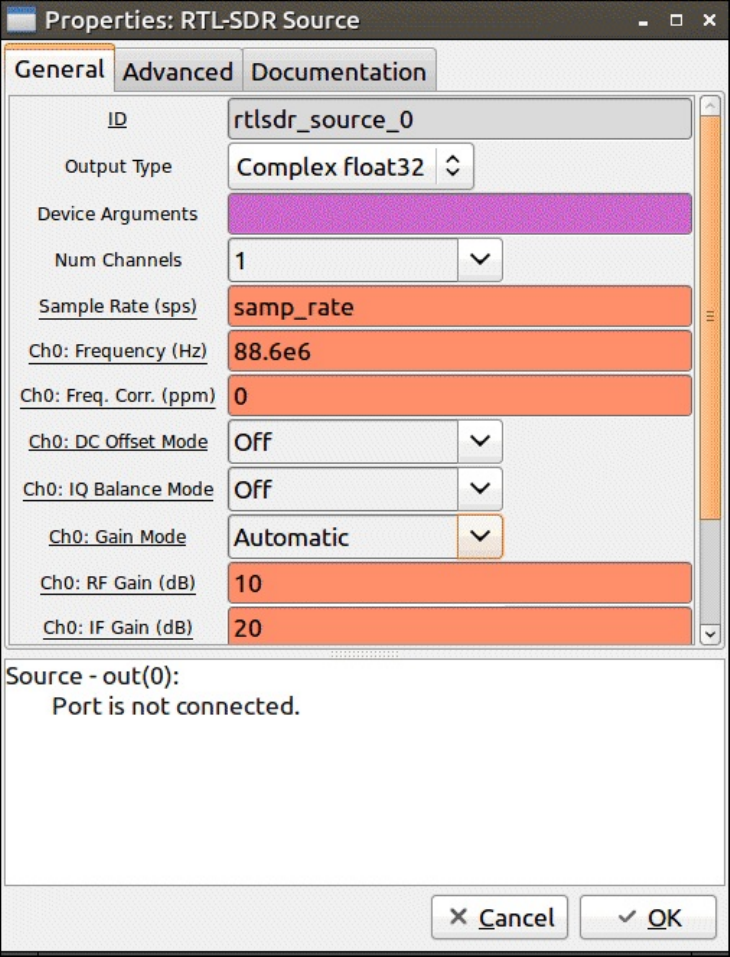Image resolution: width=730 pixels, height=957 pixels.
Task: Click the Ch0: Gain Mode label
Action: coord(118,536)
